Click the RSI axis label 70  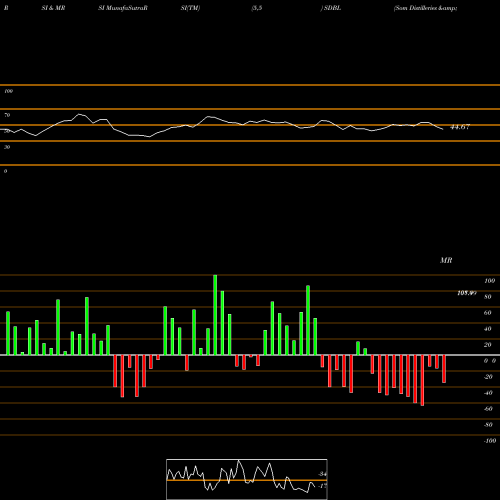pos(7,115)
